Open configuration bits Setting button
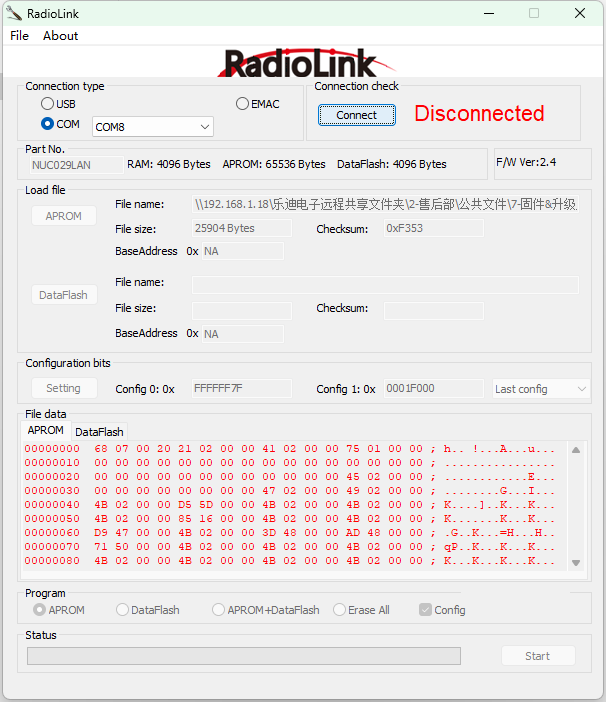Viewport: 606px width, 702px height. pyautogui.click(x=64, y=388)
